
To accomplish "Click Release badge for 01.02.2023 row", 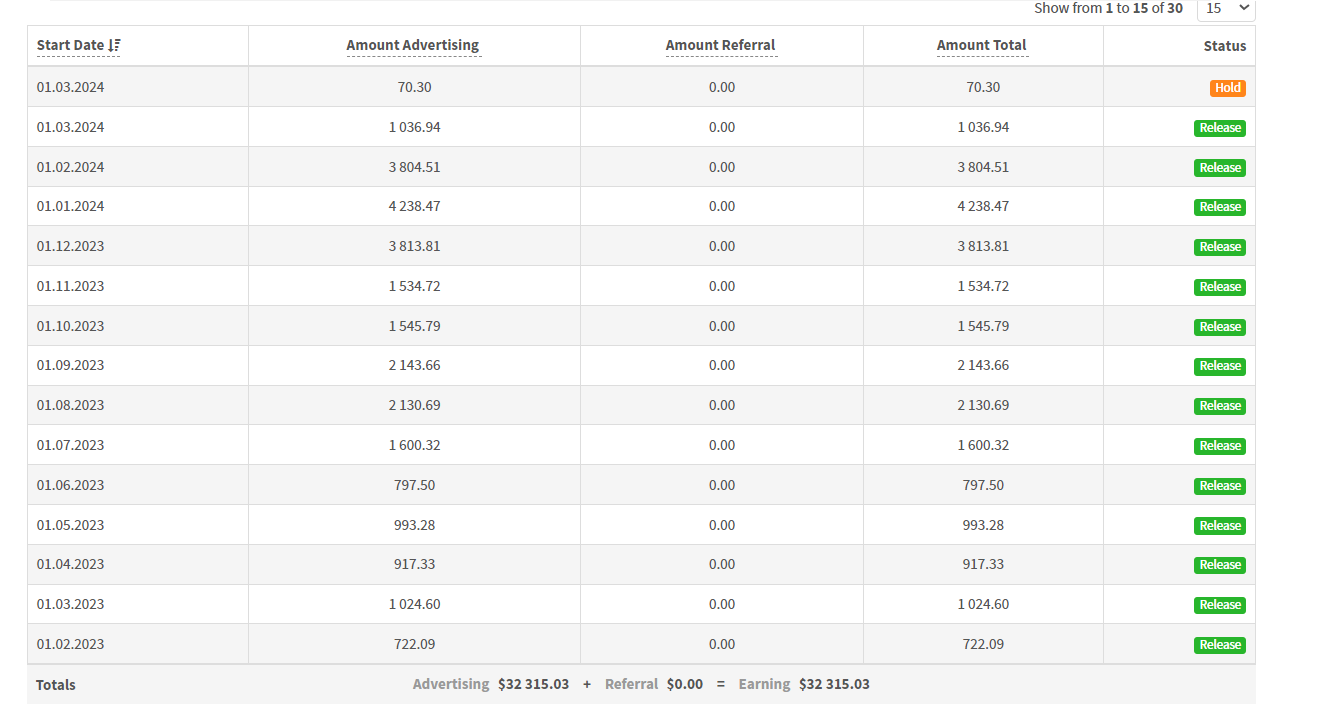I will coord(1219,645).
